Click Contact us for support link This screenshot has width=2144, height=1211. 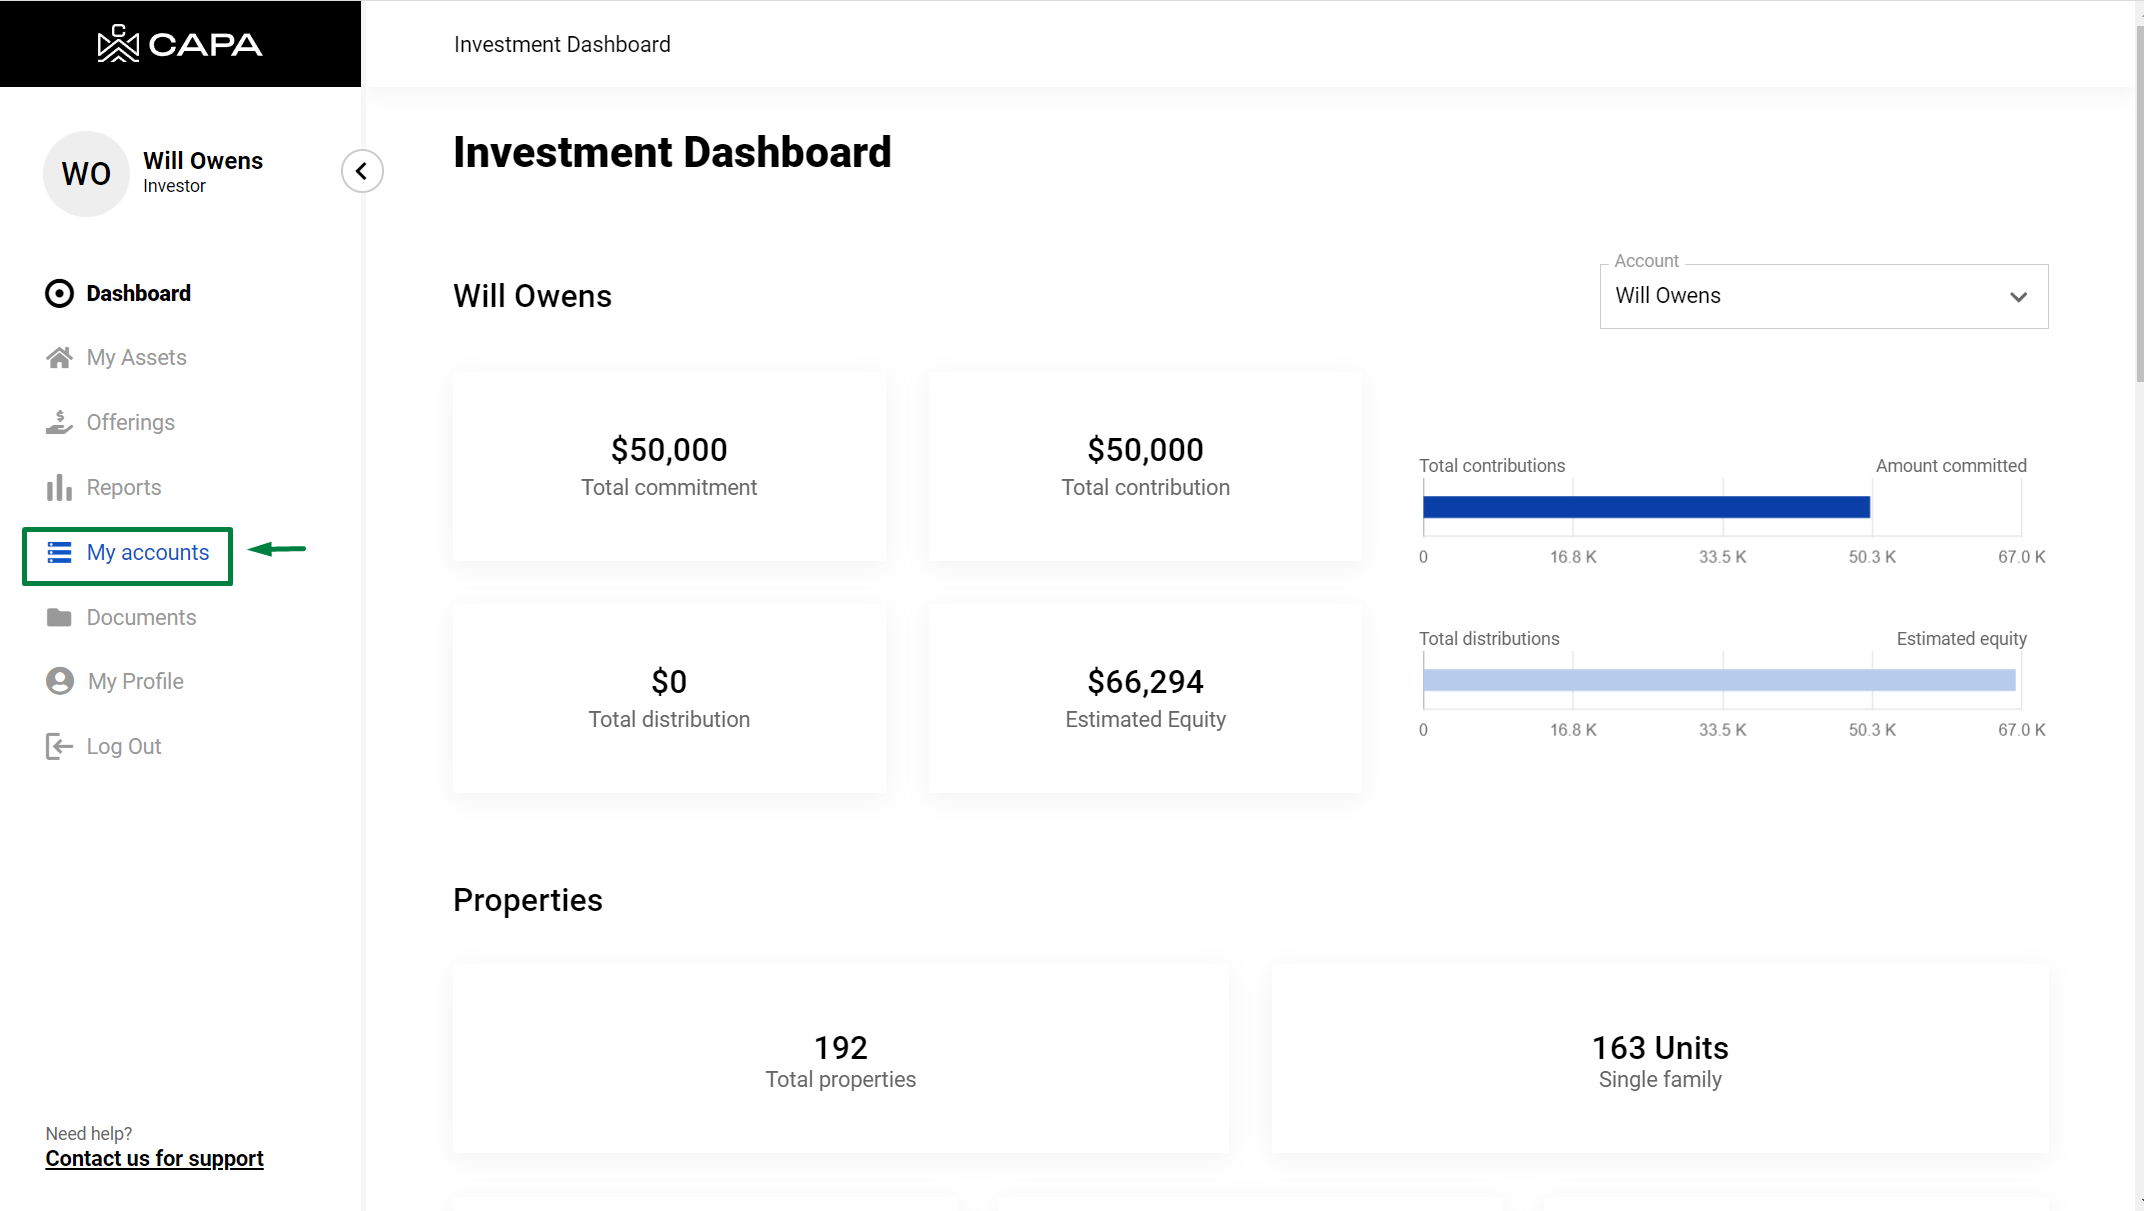[x=154, y=1158]
